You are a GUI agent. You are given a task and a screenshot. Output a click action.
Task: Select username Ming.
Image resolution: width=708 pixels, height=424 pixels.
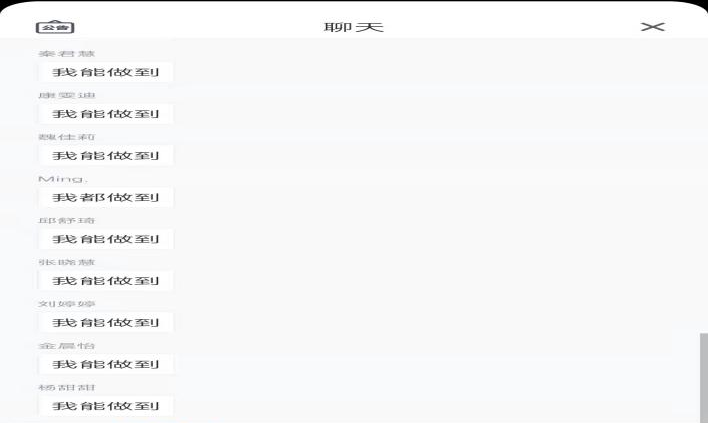(63, 179)
